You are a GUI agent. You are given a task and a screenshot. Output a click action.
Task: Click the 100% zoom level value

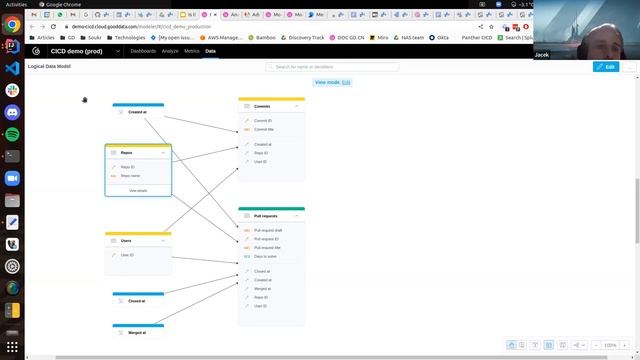point(610,345)
